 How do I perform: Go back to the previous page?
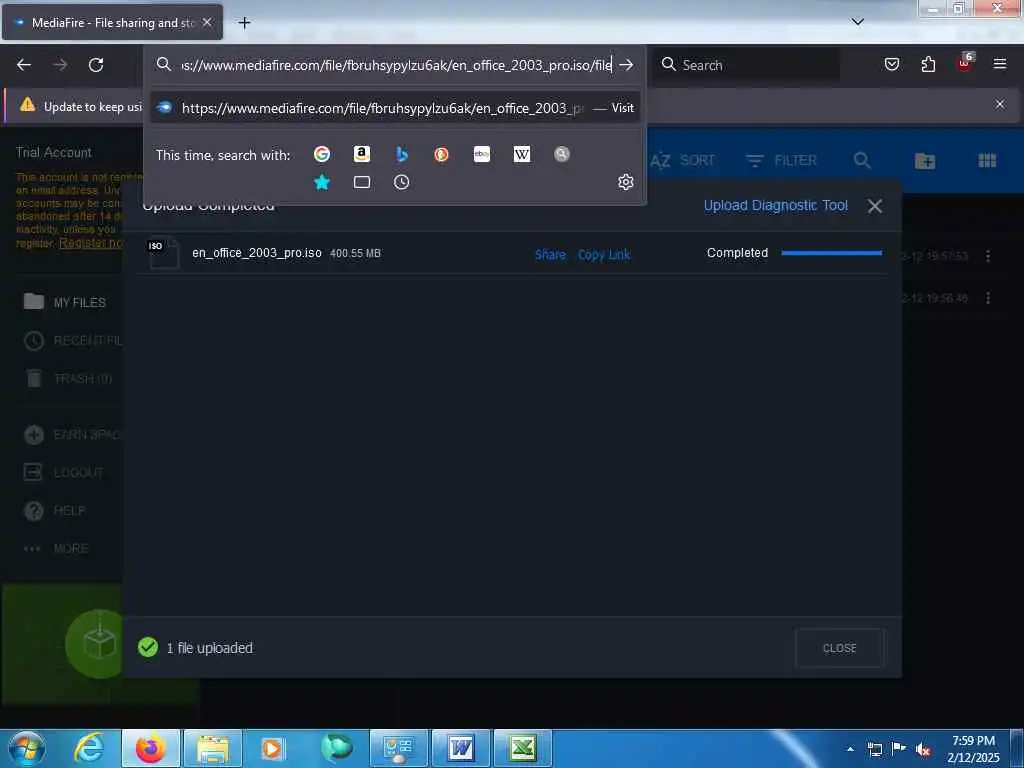click(x=24, y=65)
